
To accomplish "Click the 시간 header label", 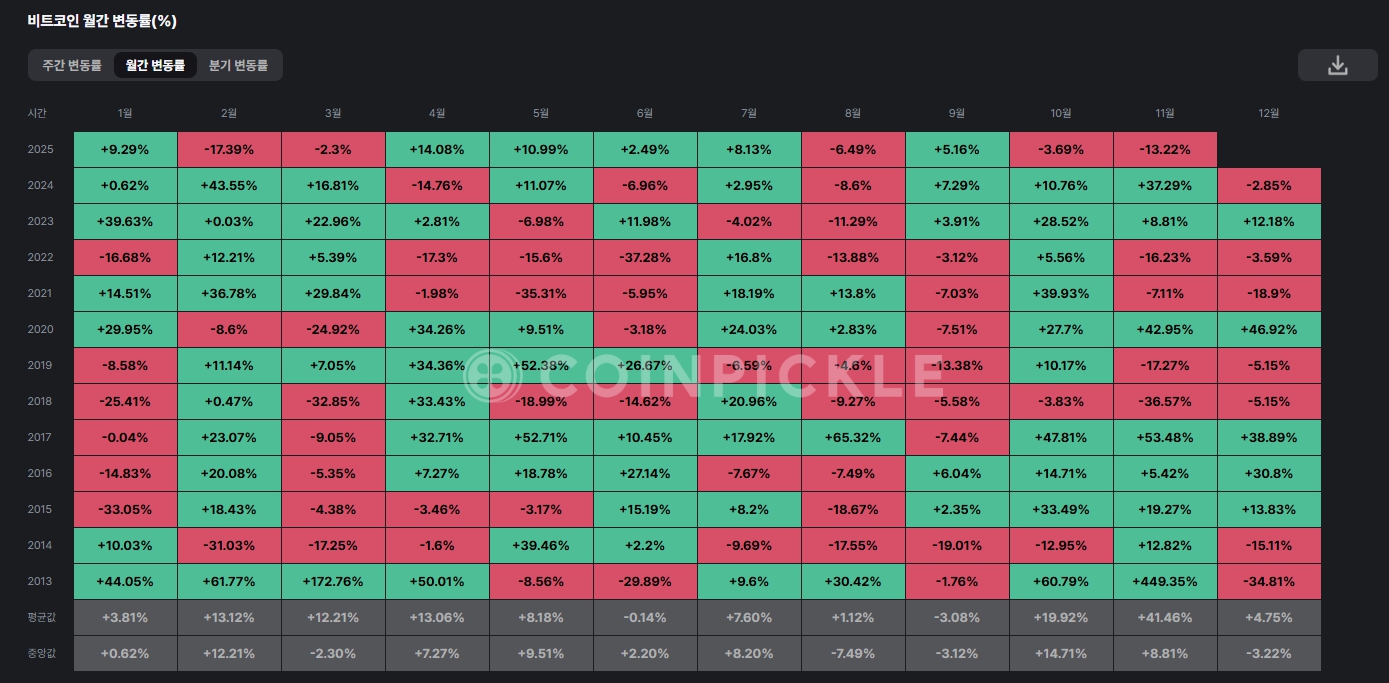I will tap(37, 113).
